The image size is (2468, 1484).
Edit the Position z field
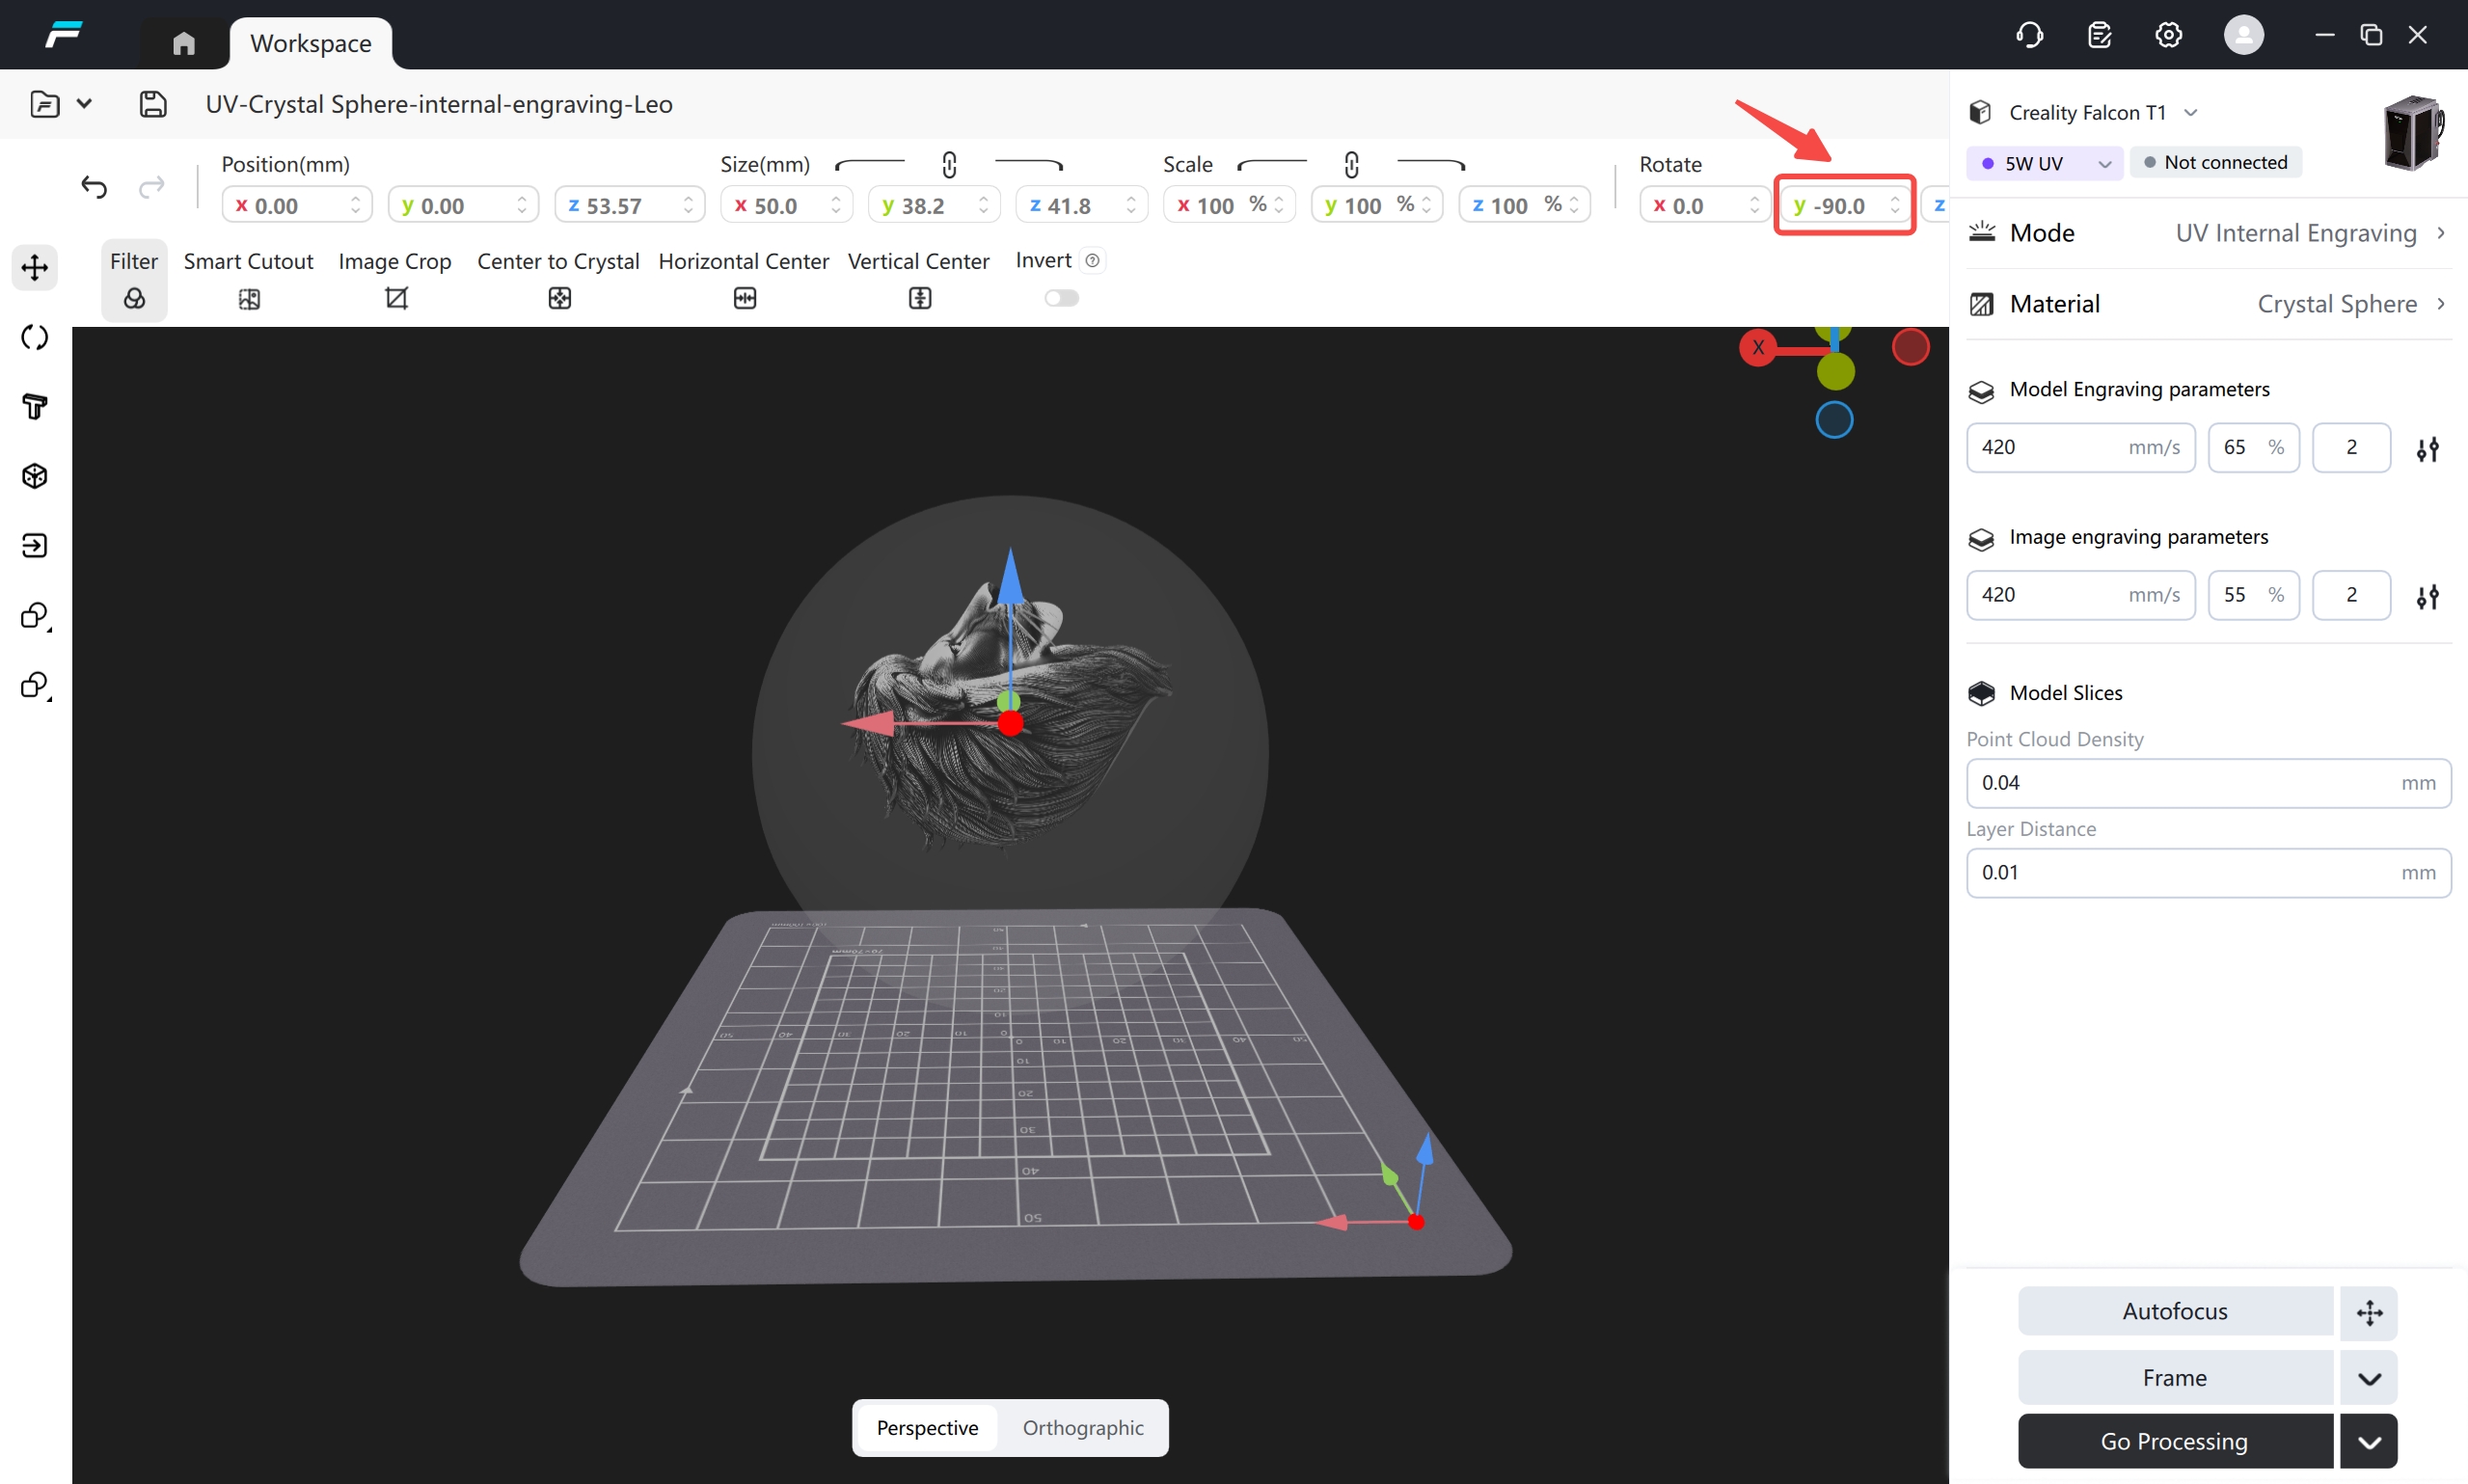coord(630,205)
